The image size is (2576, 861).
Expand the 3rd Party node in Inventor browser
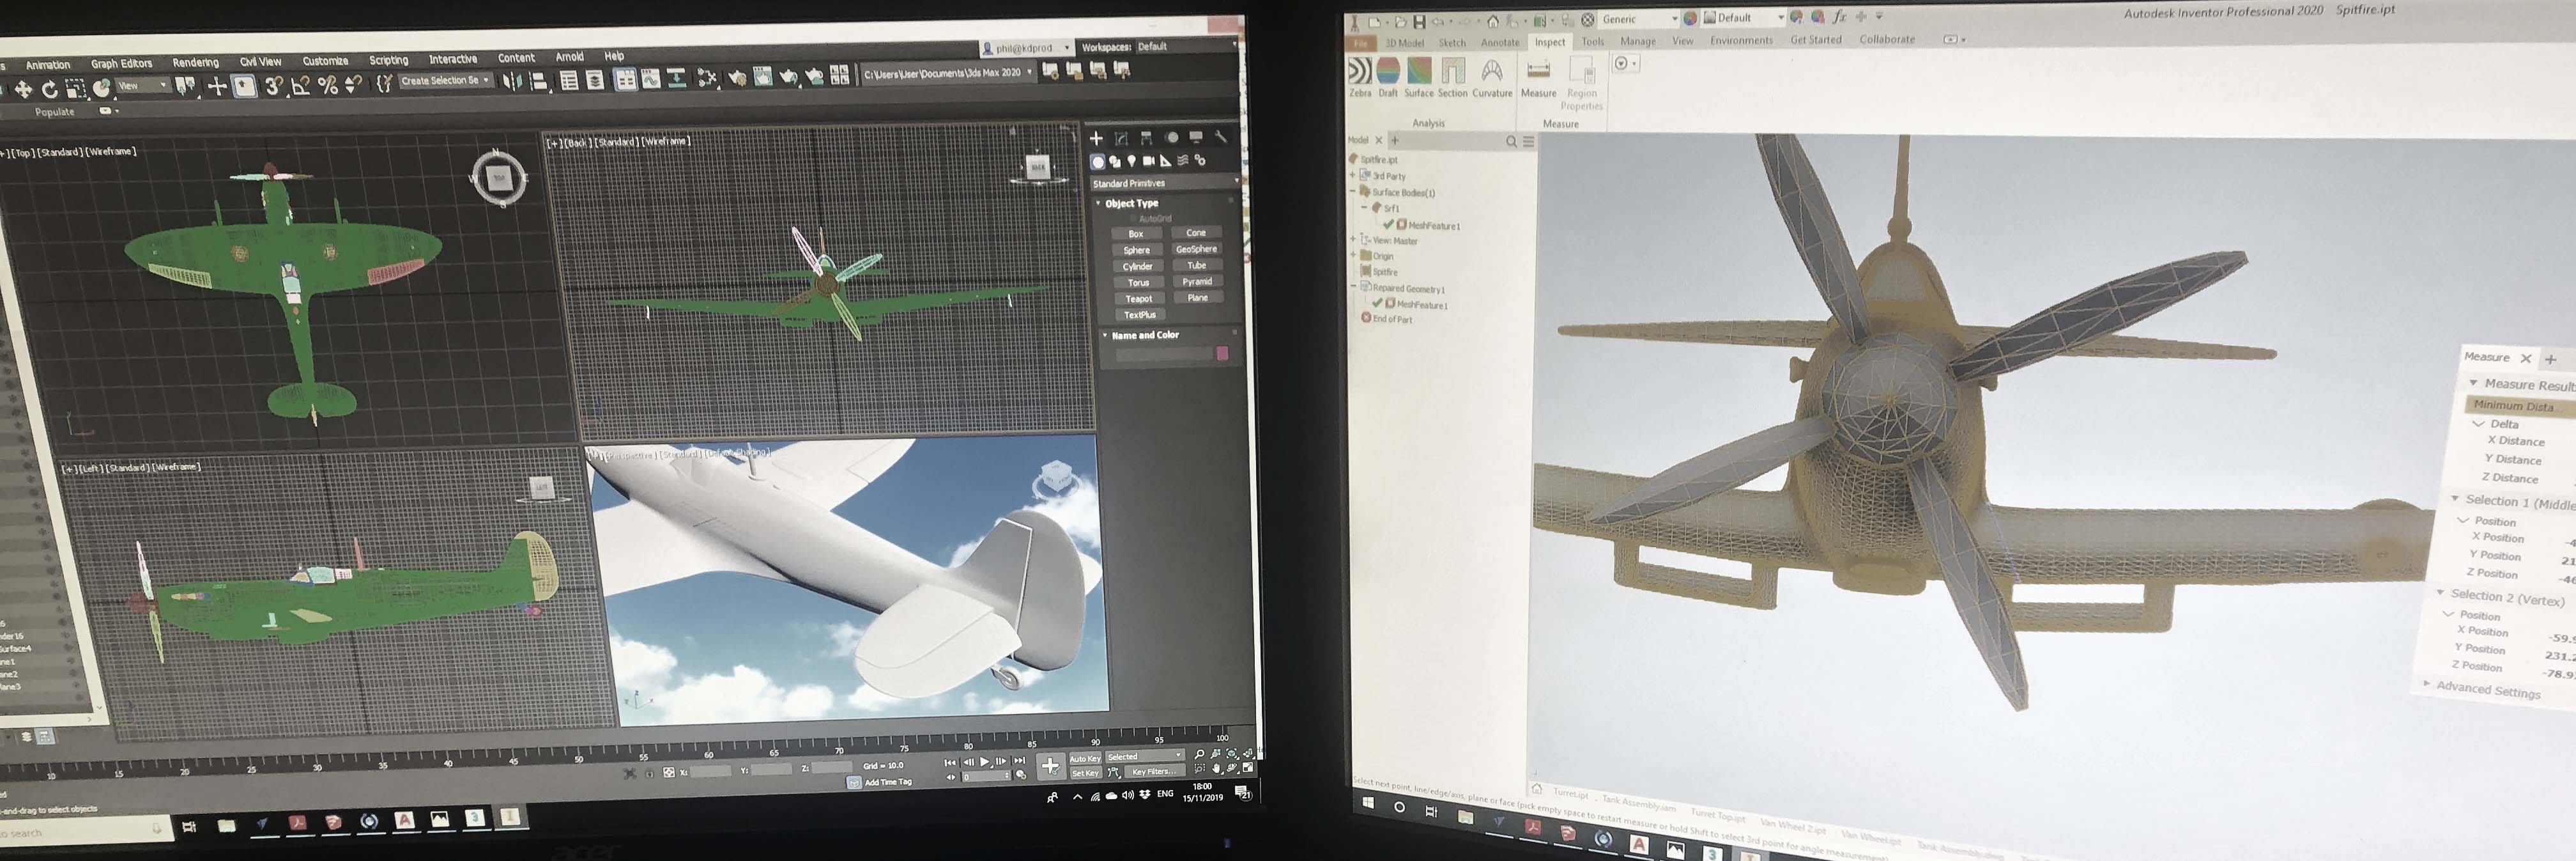(1353, 175)
